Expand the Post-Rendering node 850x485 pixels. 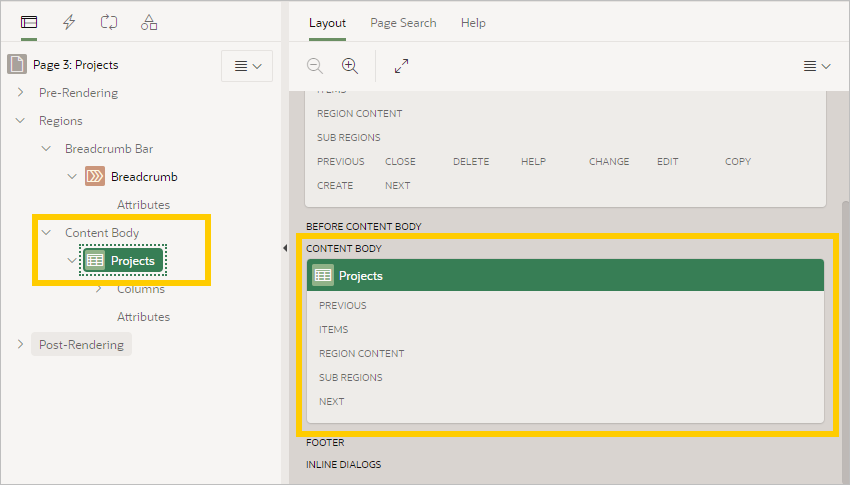pyautogui.click(x=21, y=344)
